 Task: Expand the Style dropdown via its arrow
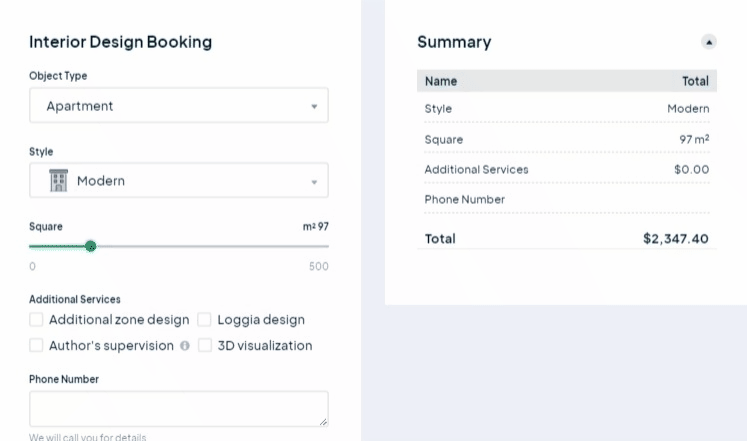313,182
